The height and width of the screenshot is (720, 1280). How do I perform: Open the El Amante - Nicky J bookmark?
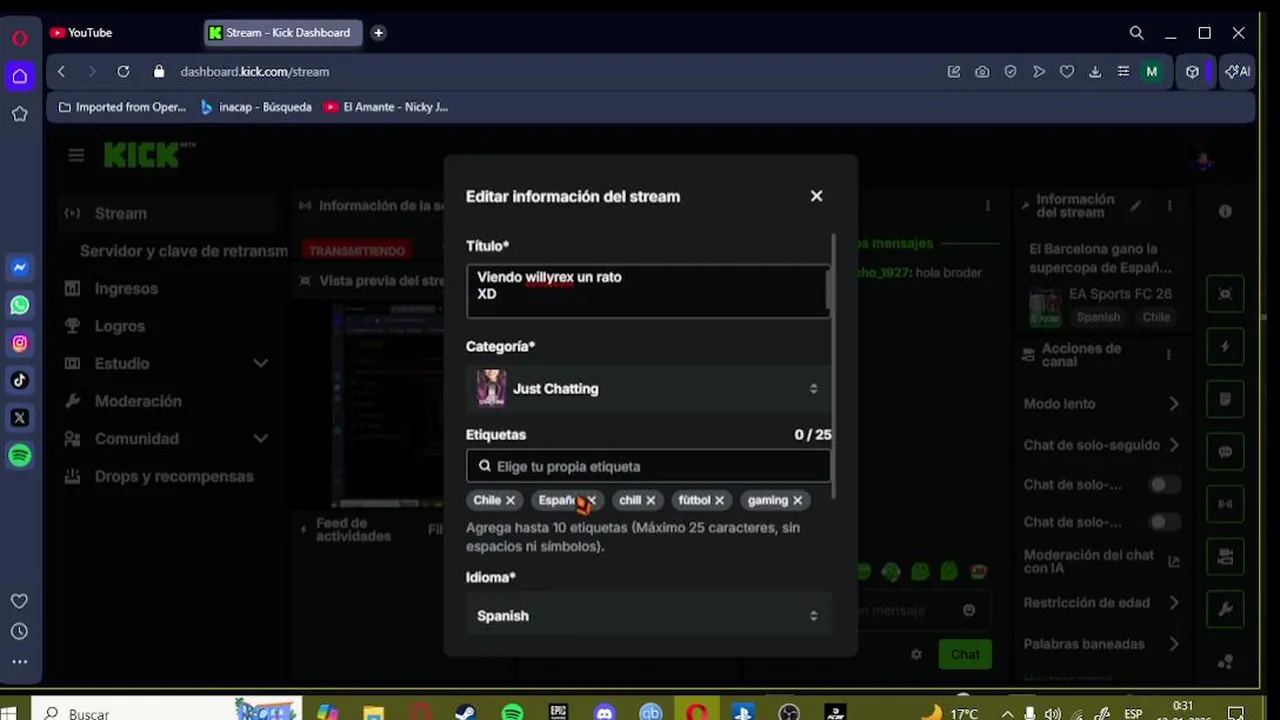click(386, 107)
